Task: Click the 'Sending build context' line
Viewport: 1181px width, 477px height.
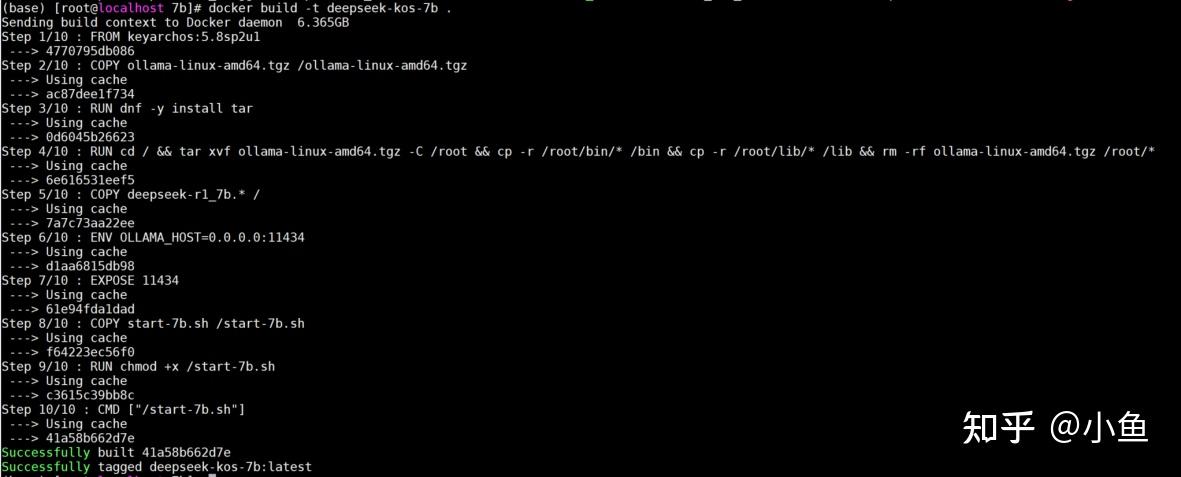Action: (175, 23)
